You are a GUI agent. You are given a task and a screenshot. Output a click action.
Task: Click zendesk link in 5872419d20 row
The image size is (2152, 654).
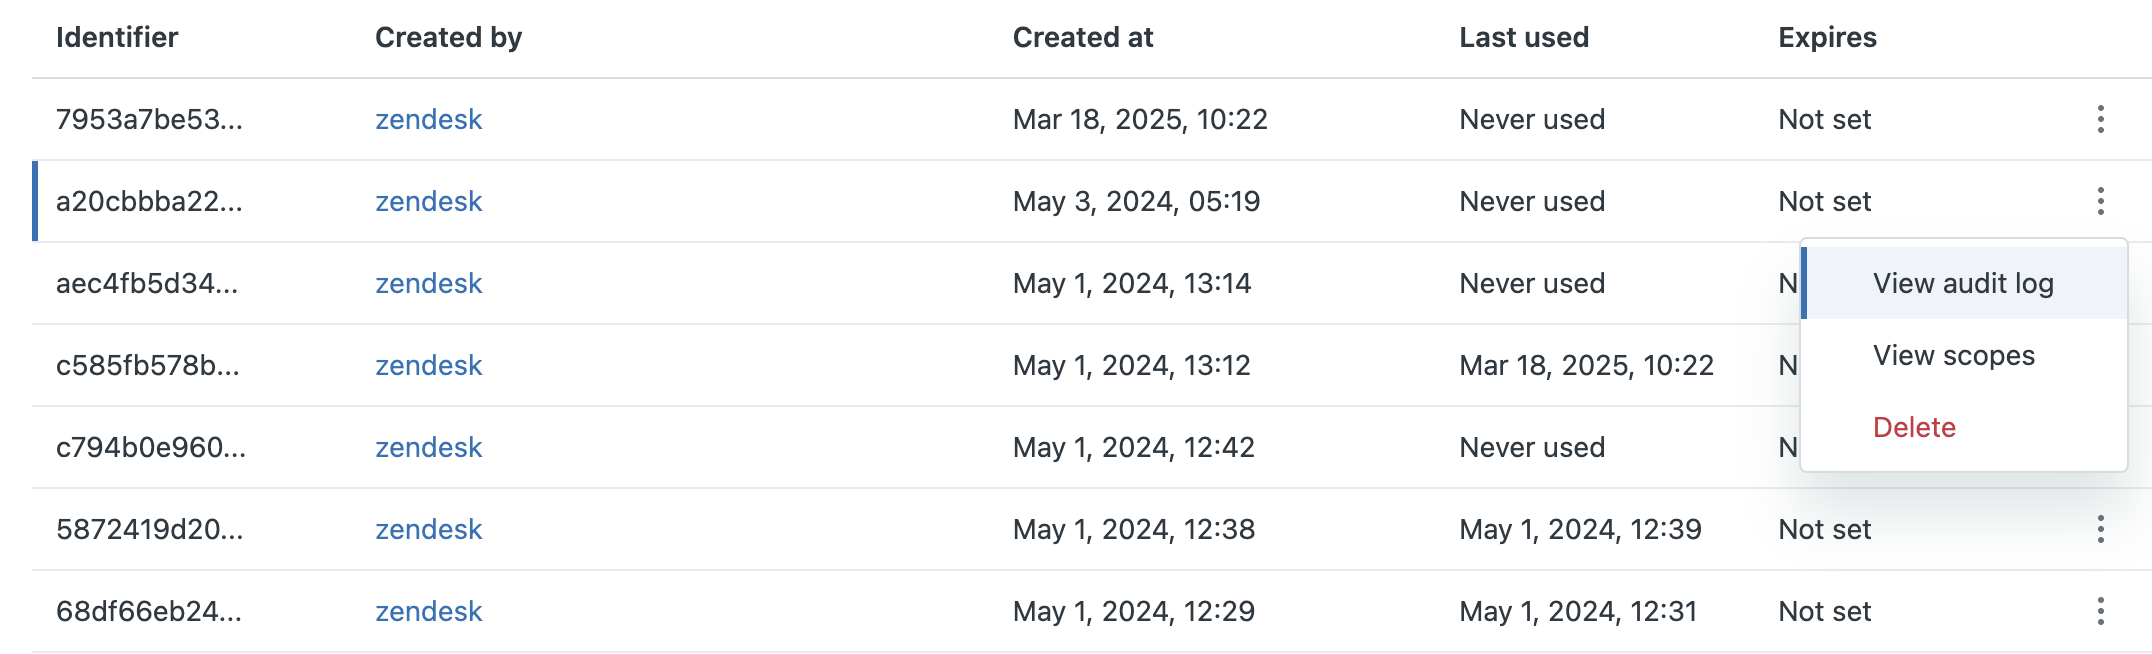coord(428,529)
